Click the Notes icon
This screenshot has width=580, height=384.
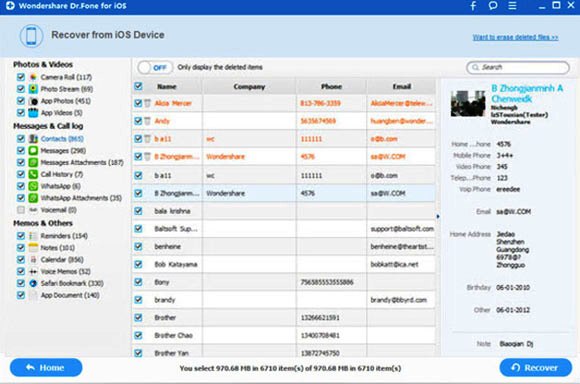coord(33,247)
